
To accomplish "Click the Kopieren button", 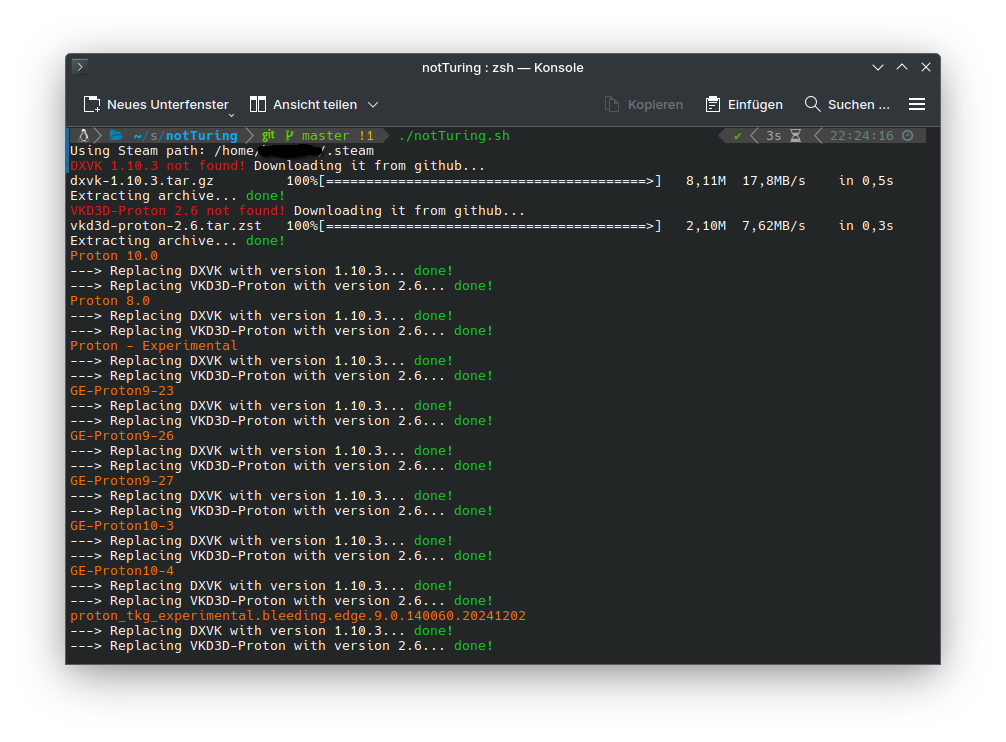I will pos(644,105).
